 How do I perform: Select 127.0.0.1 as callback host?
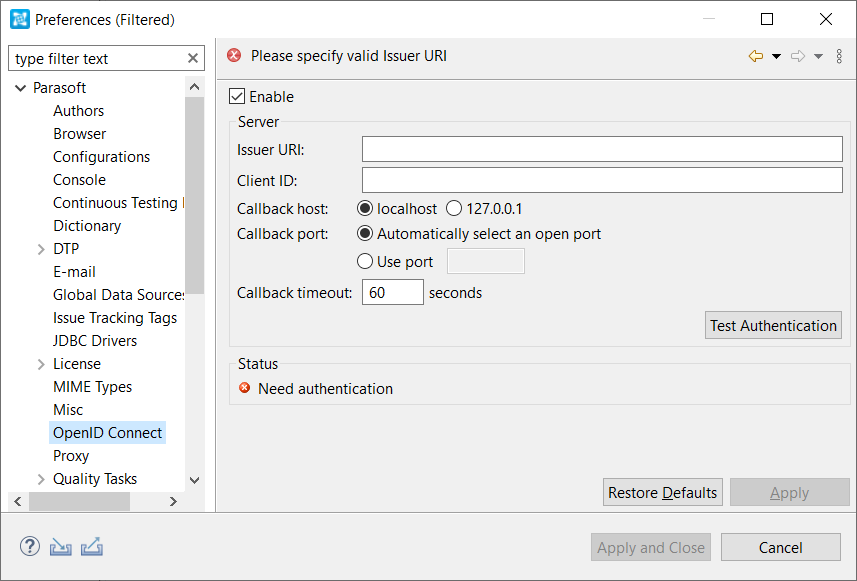(x=454, y=209)
